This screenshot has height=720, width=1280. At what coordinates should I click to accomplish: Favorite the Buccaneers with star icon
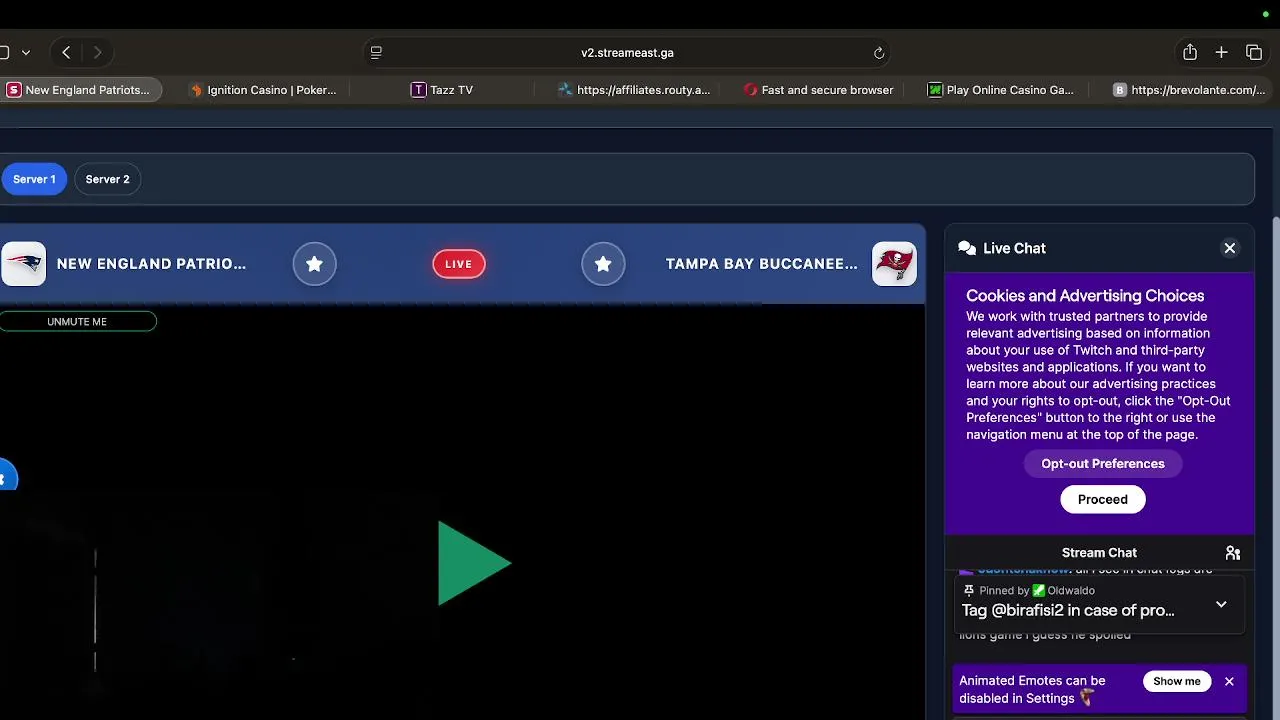[603, 264]
